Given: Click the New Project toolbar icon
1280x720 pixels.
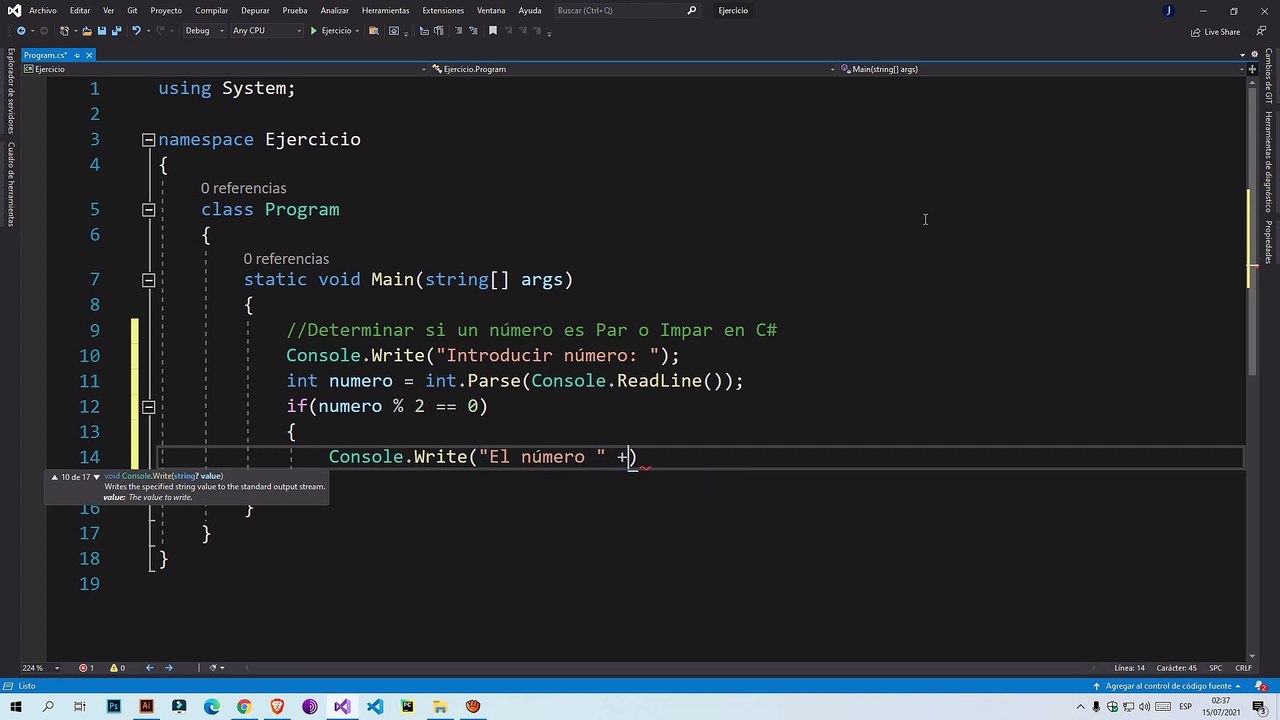Looking at the screenshot, I should coord(64,31).
